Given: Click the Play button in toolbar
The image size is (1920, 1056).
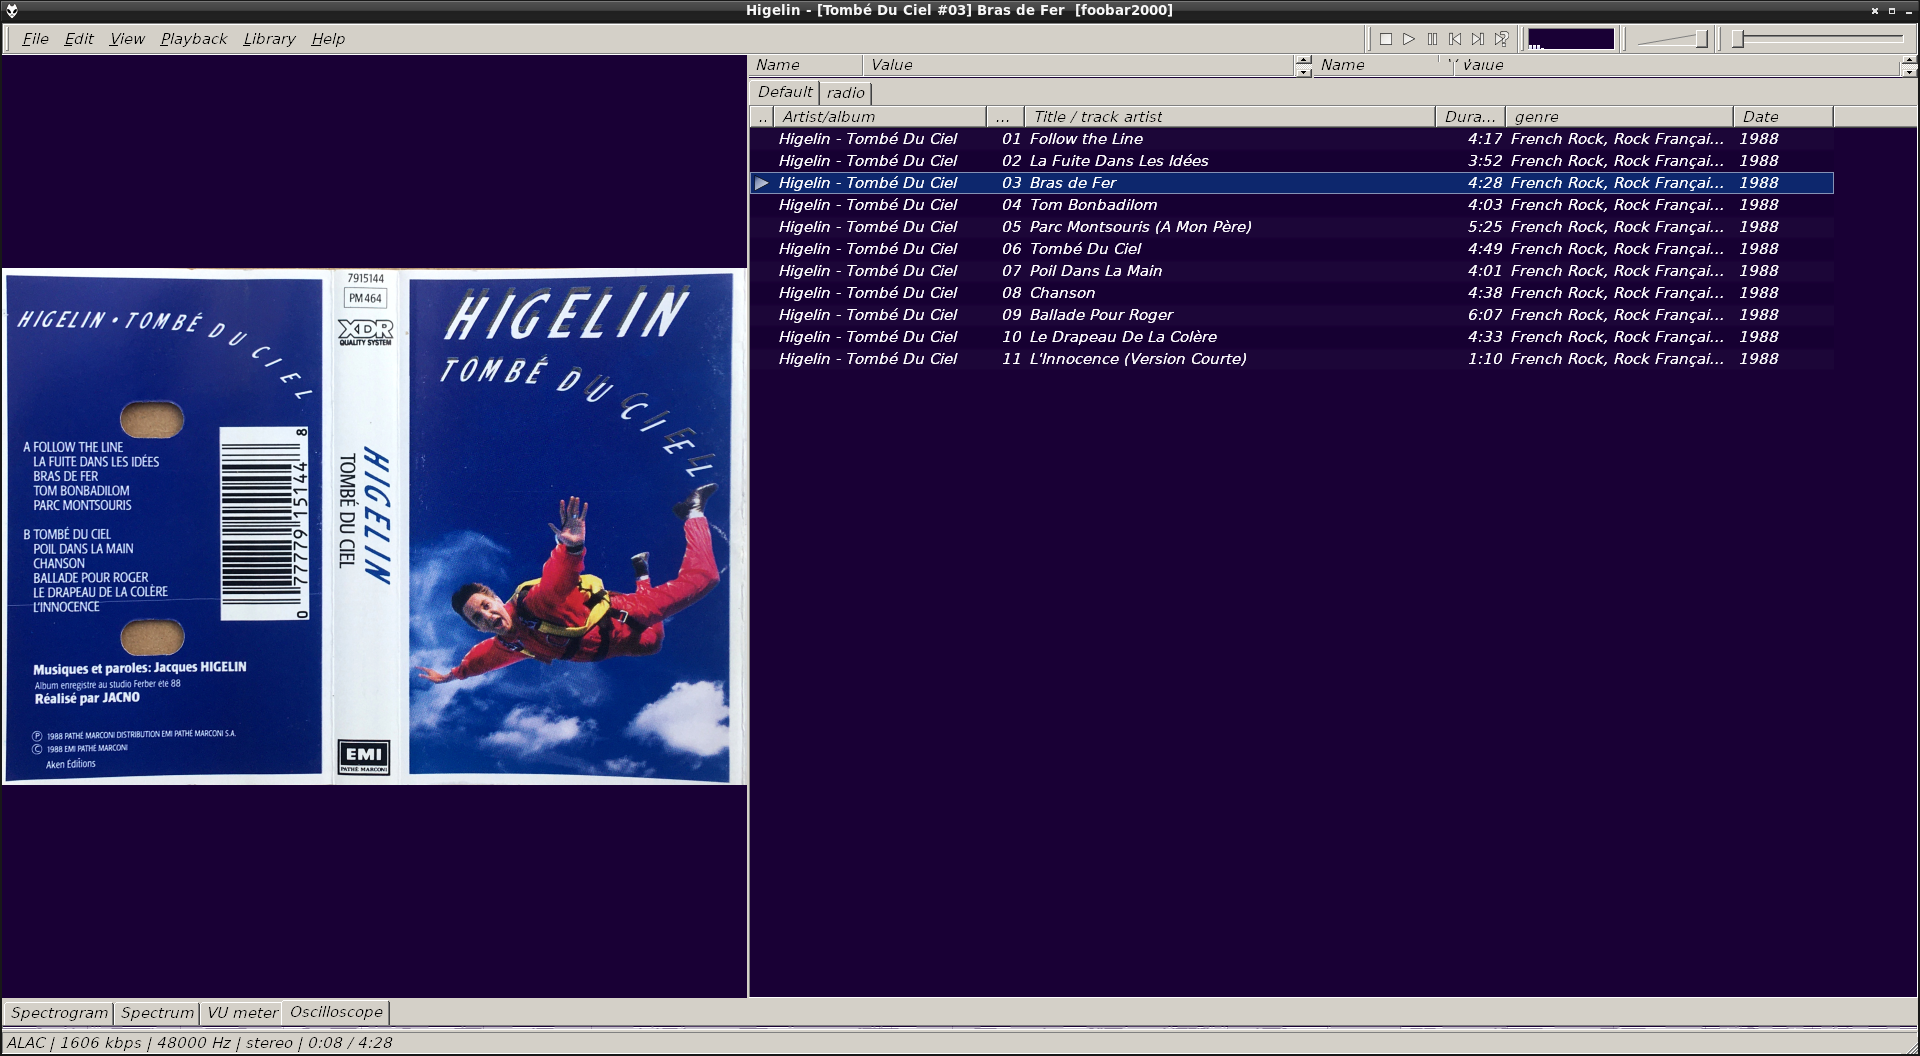Looking at the screenshot, I should click(1409, 39).
